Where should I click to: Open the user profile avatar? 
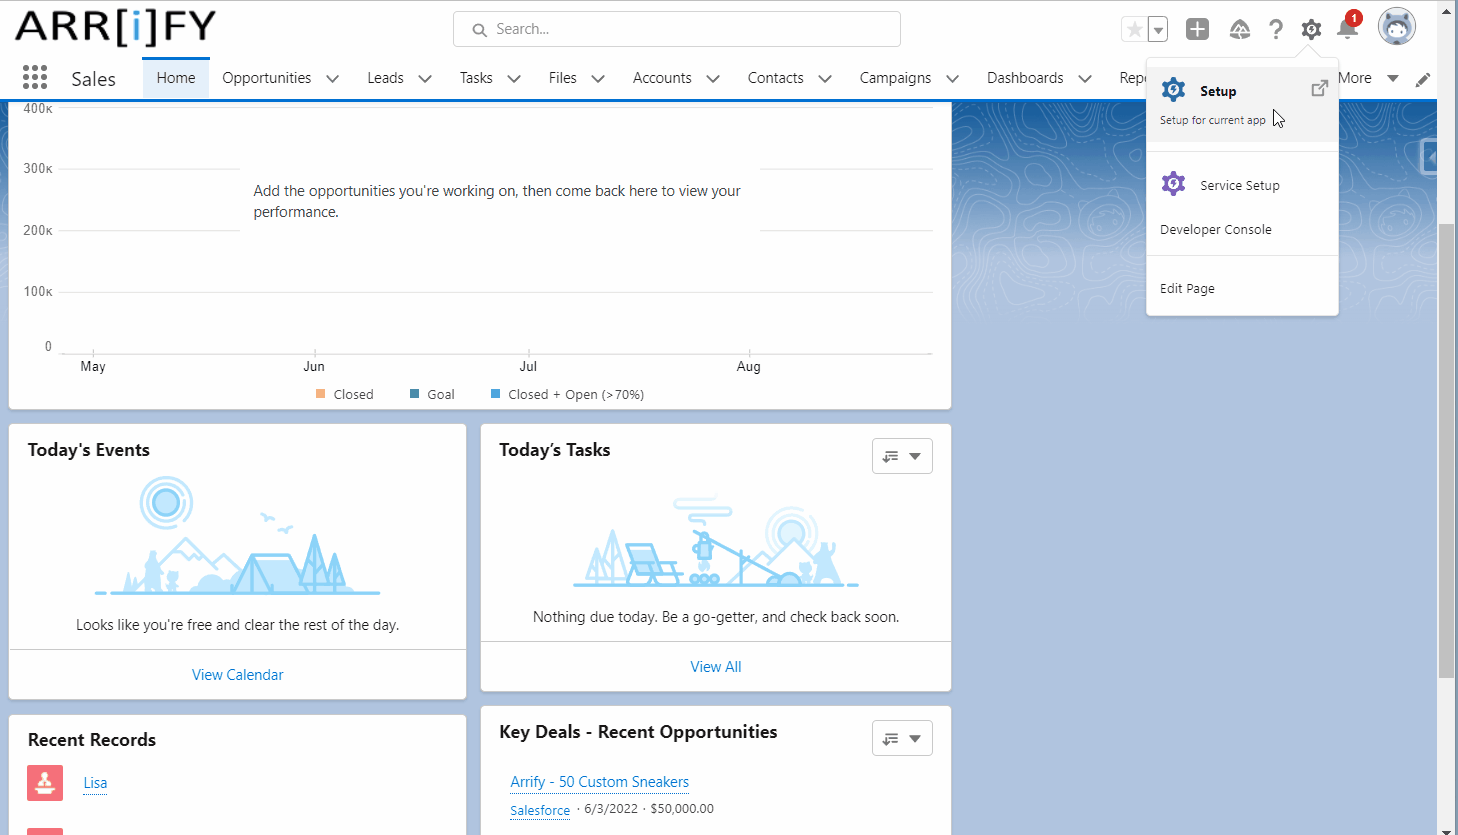pos(1396,28)
